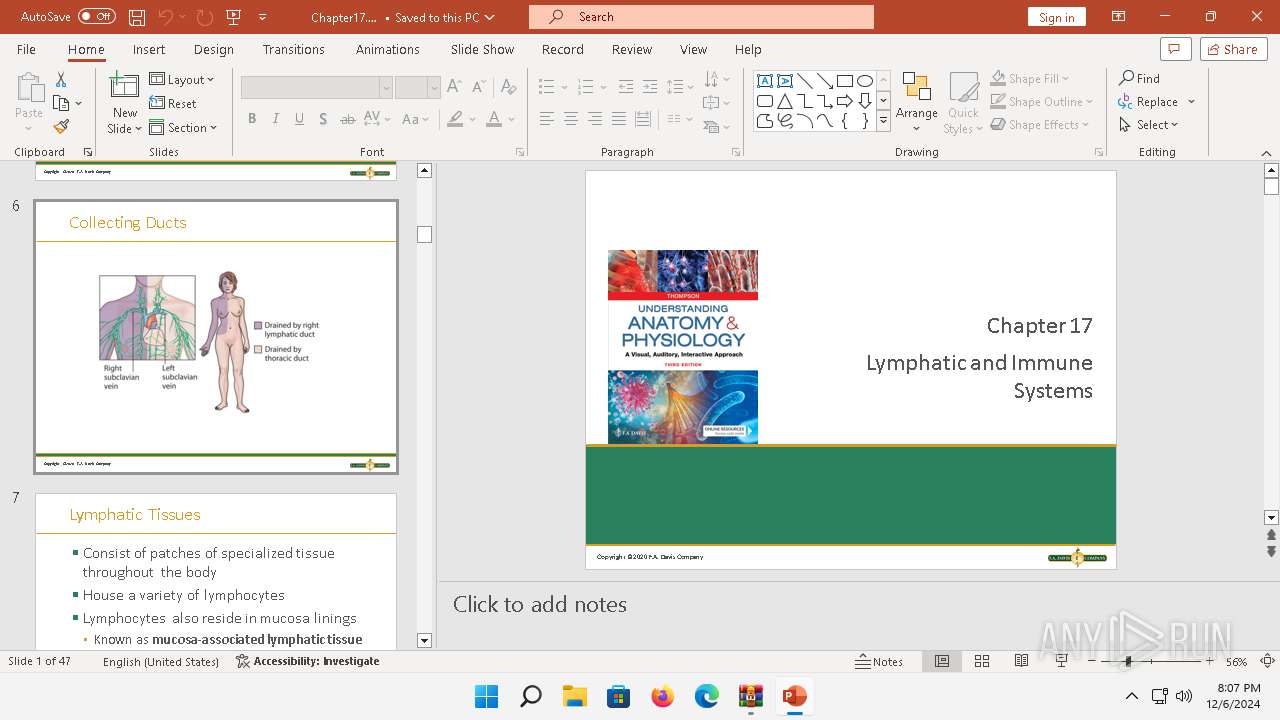Click the Find button

(x=1140, y=78)
